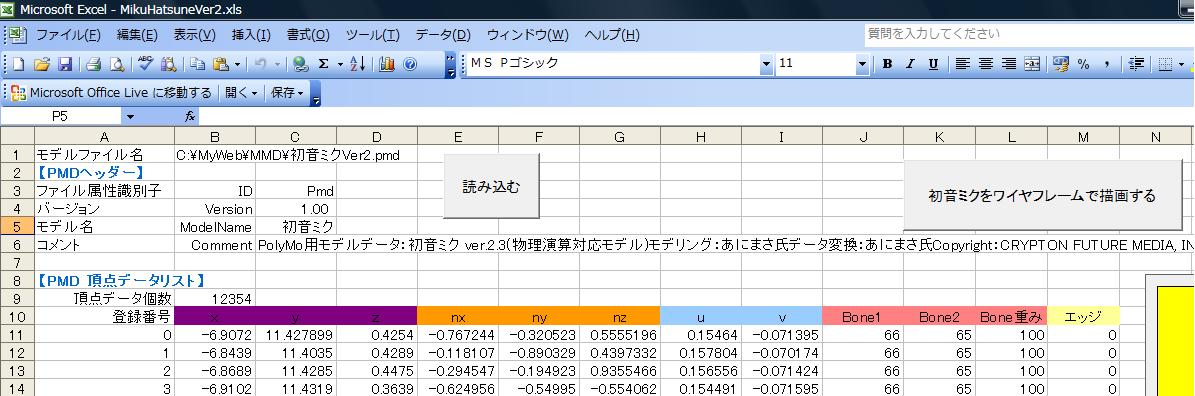Click the Paste clipboard icon
This screenshot has height=396, width=1195.
click(x=222, y=65)
